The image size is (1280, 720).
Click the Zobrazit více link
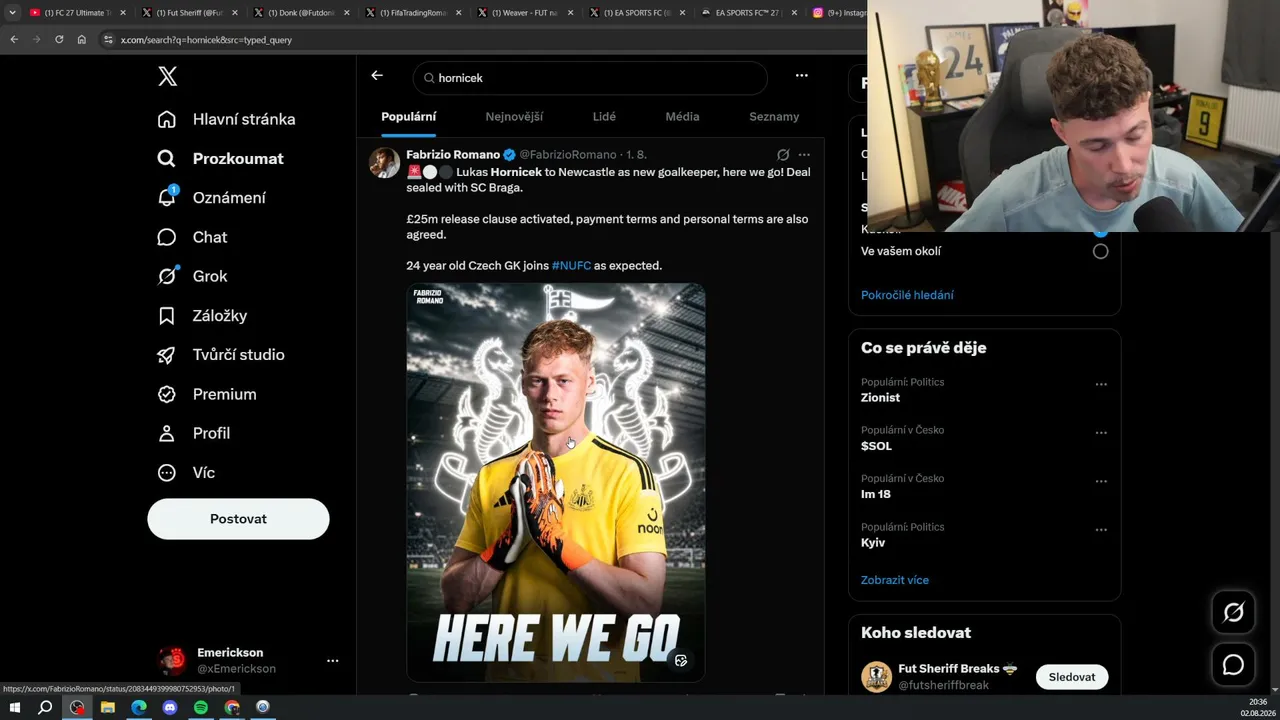[x=895, y=580]
